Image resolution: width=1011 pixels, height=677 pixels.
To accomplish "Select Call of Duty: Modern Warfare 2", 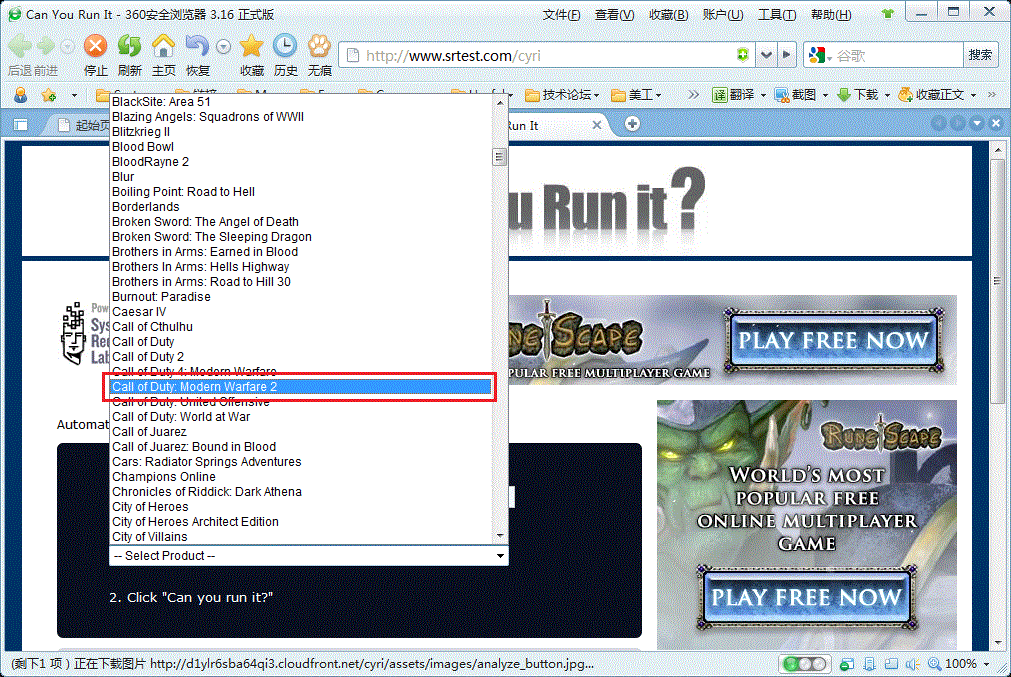I will [x=300, y=387].
